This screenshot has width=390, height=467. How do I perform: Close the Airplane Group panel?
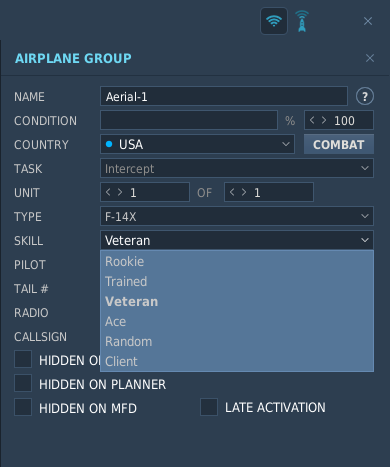370,58
